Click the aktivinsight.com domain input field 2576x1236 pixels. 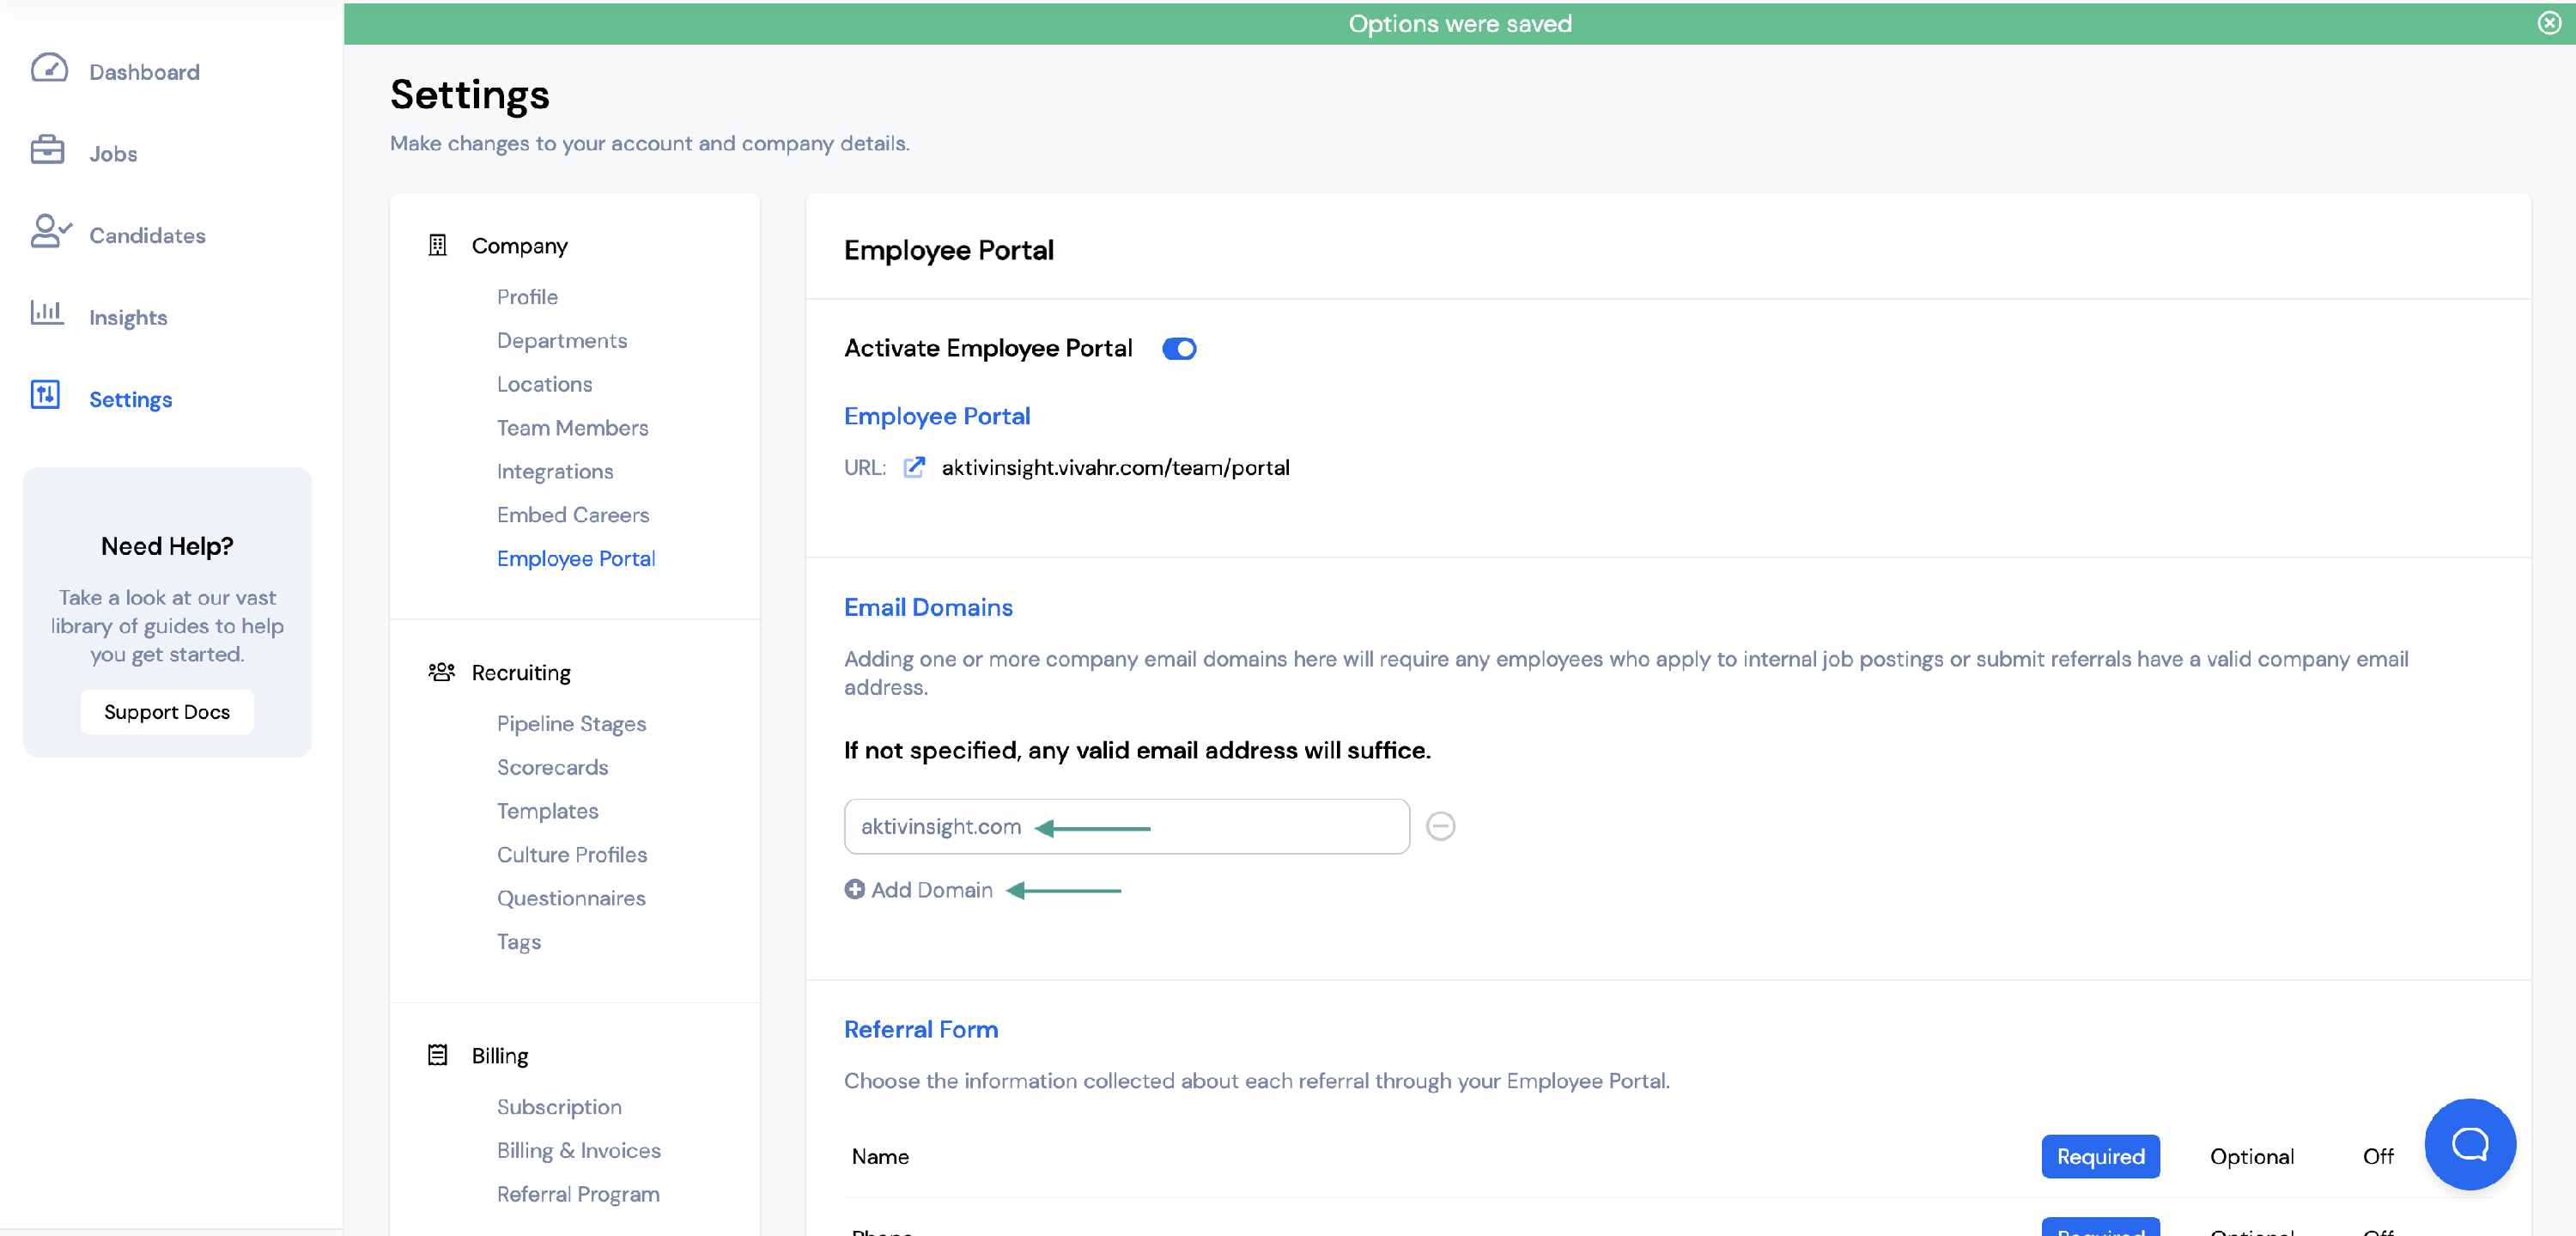(1126, 826)
